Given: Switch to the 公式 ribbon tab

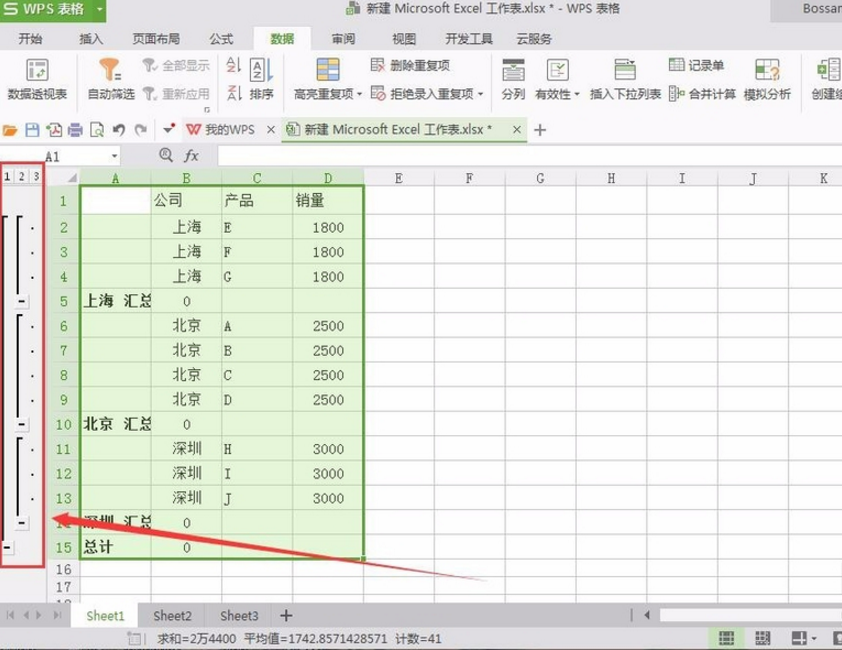Looking at the screenshot, I should coord(221,39).
